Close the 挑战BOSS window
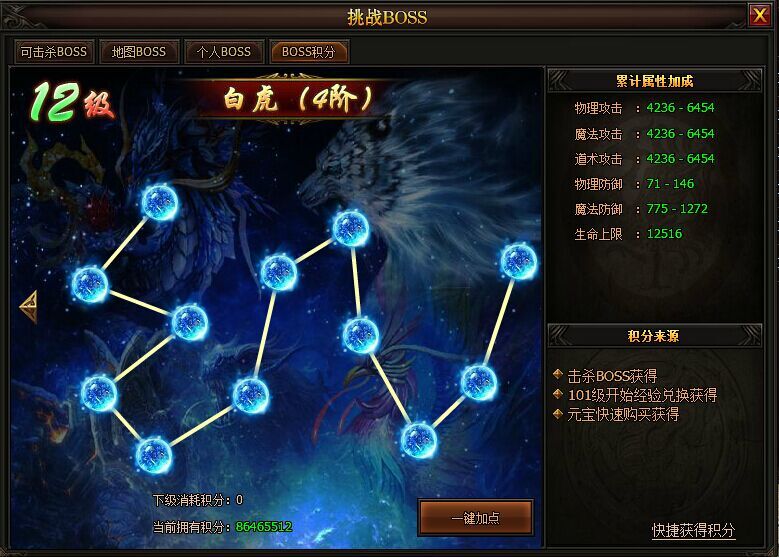 (760, 15)
